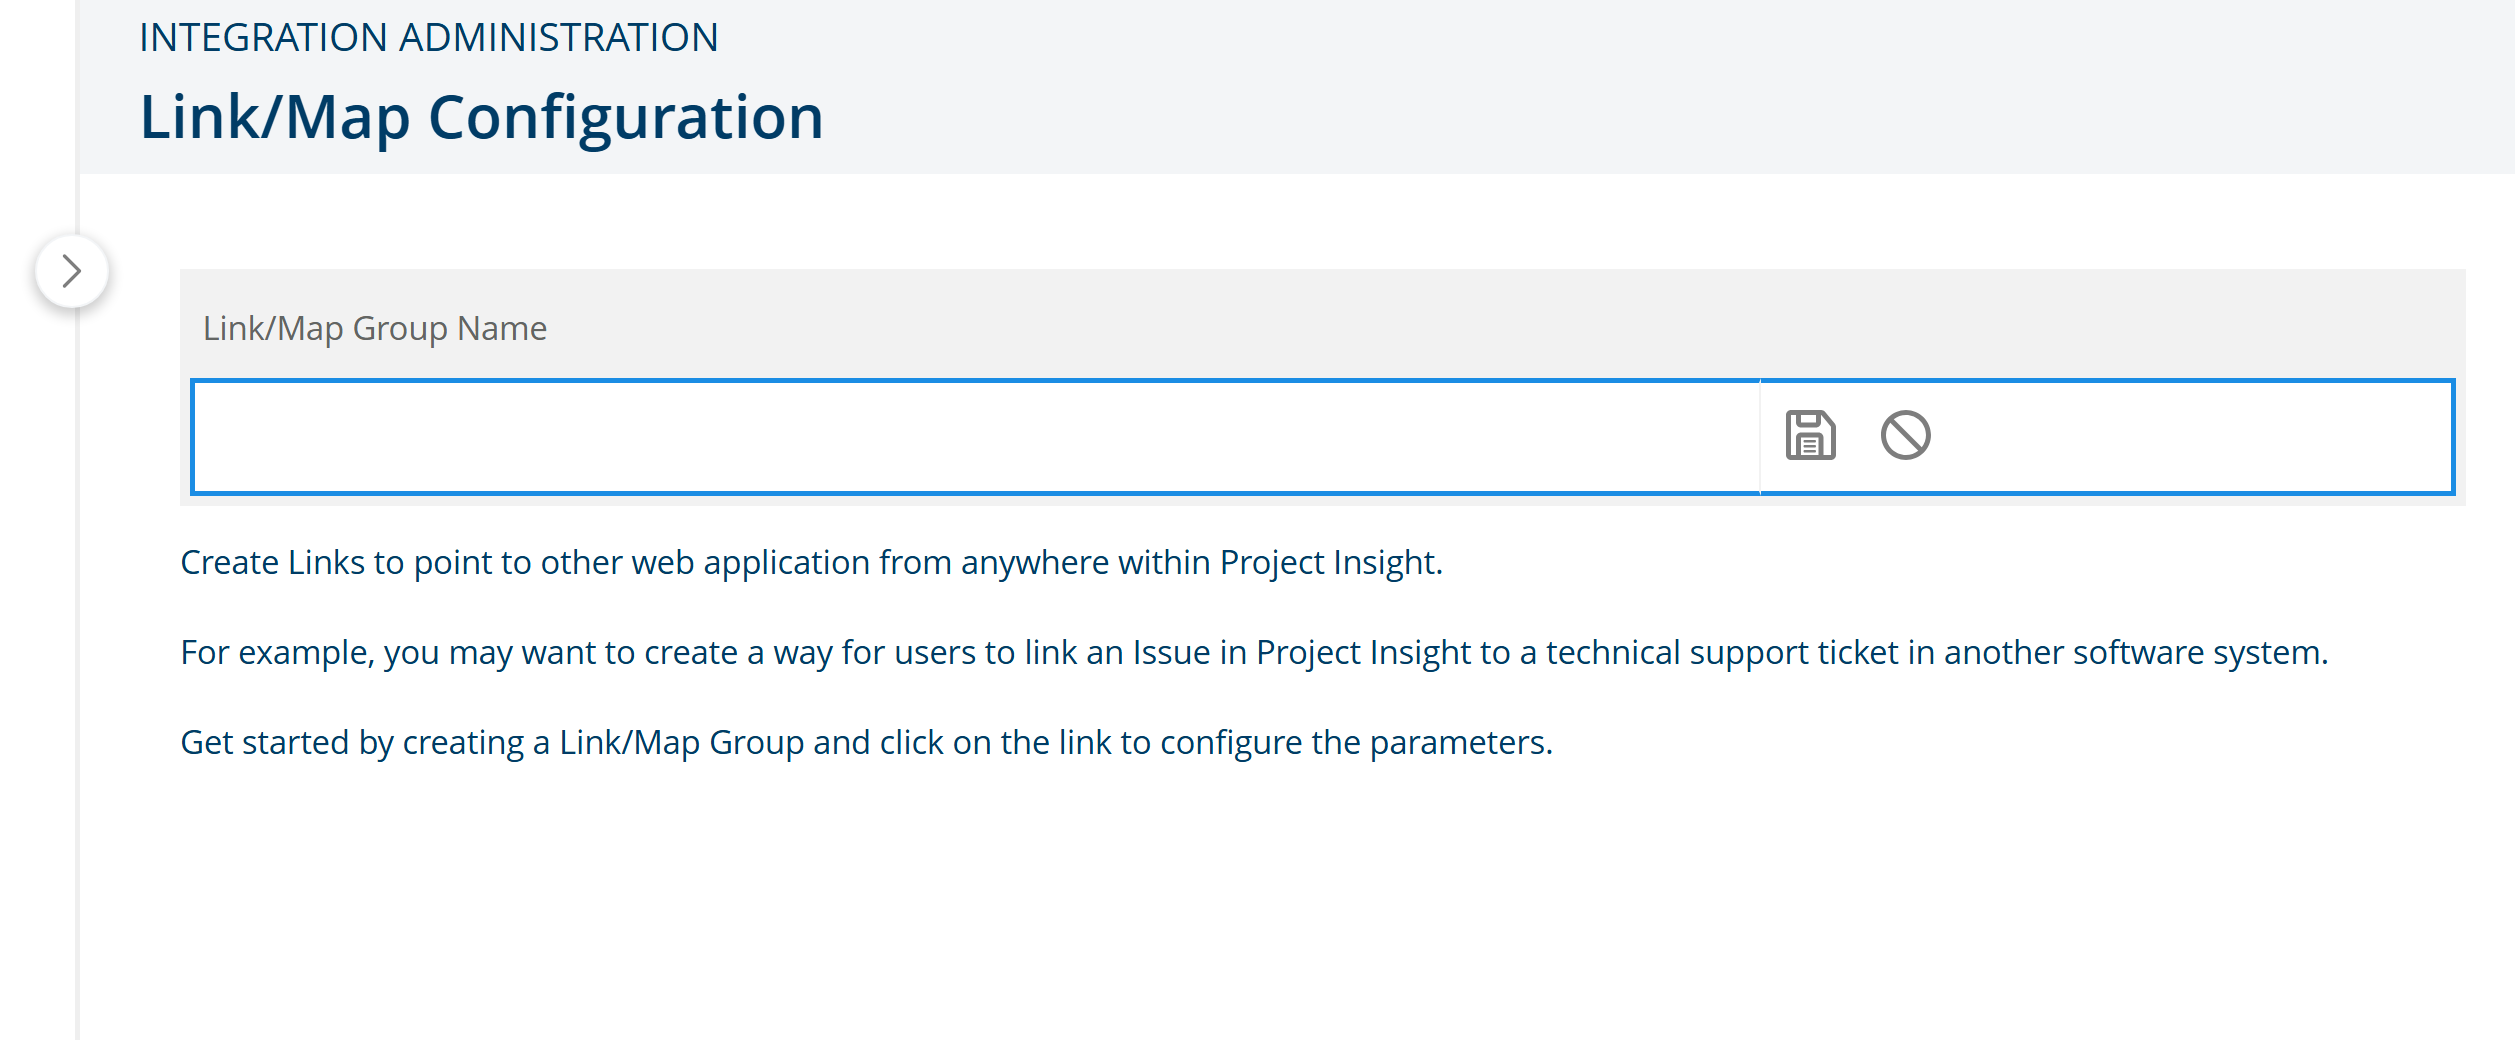Click the empty cell right of cancel icon
2515x1040 pixels.
pyautogui.click(x=2190, y=437)
